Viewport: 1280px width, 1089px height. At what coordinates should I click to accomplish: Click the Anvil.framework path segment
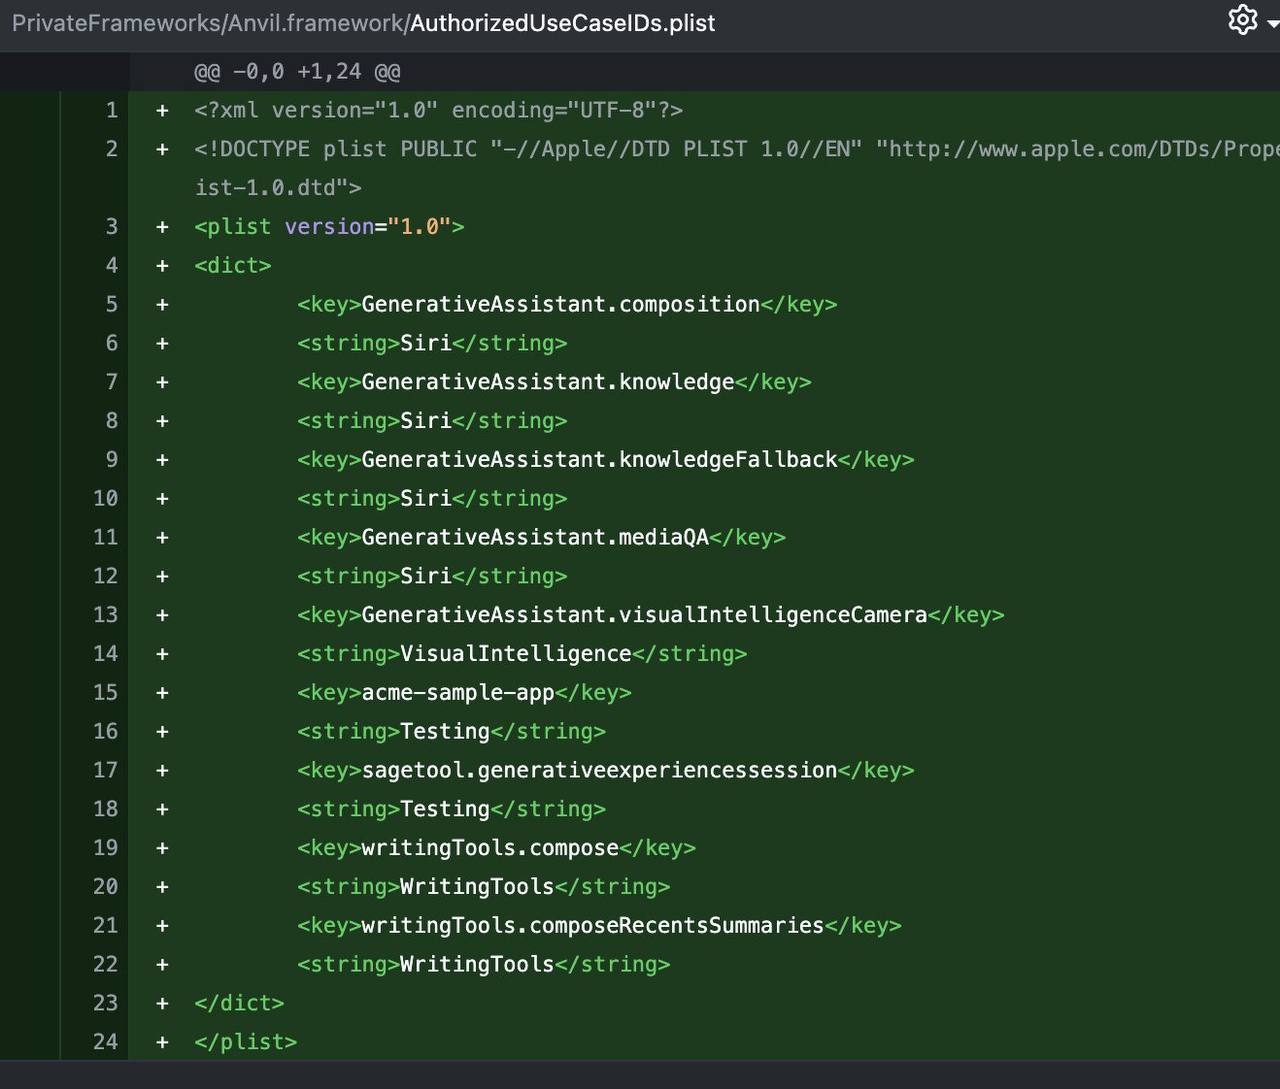click(x=315, y=23)
